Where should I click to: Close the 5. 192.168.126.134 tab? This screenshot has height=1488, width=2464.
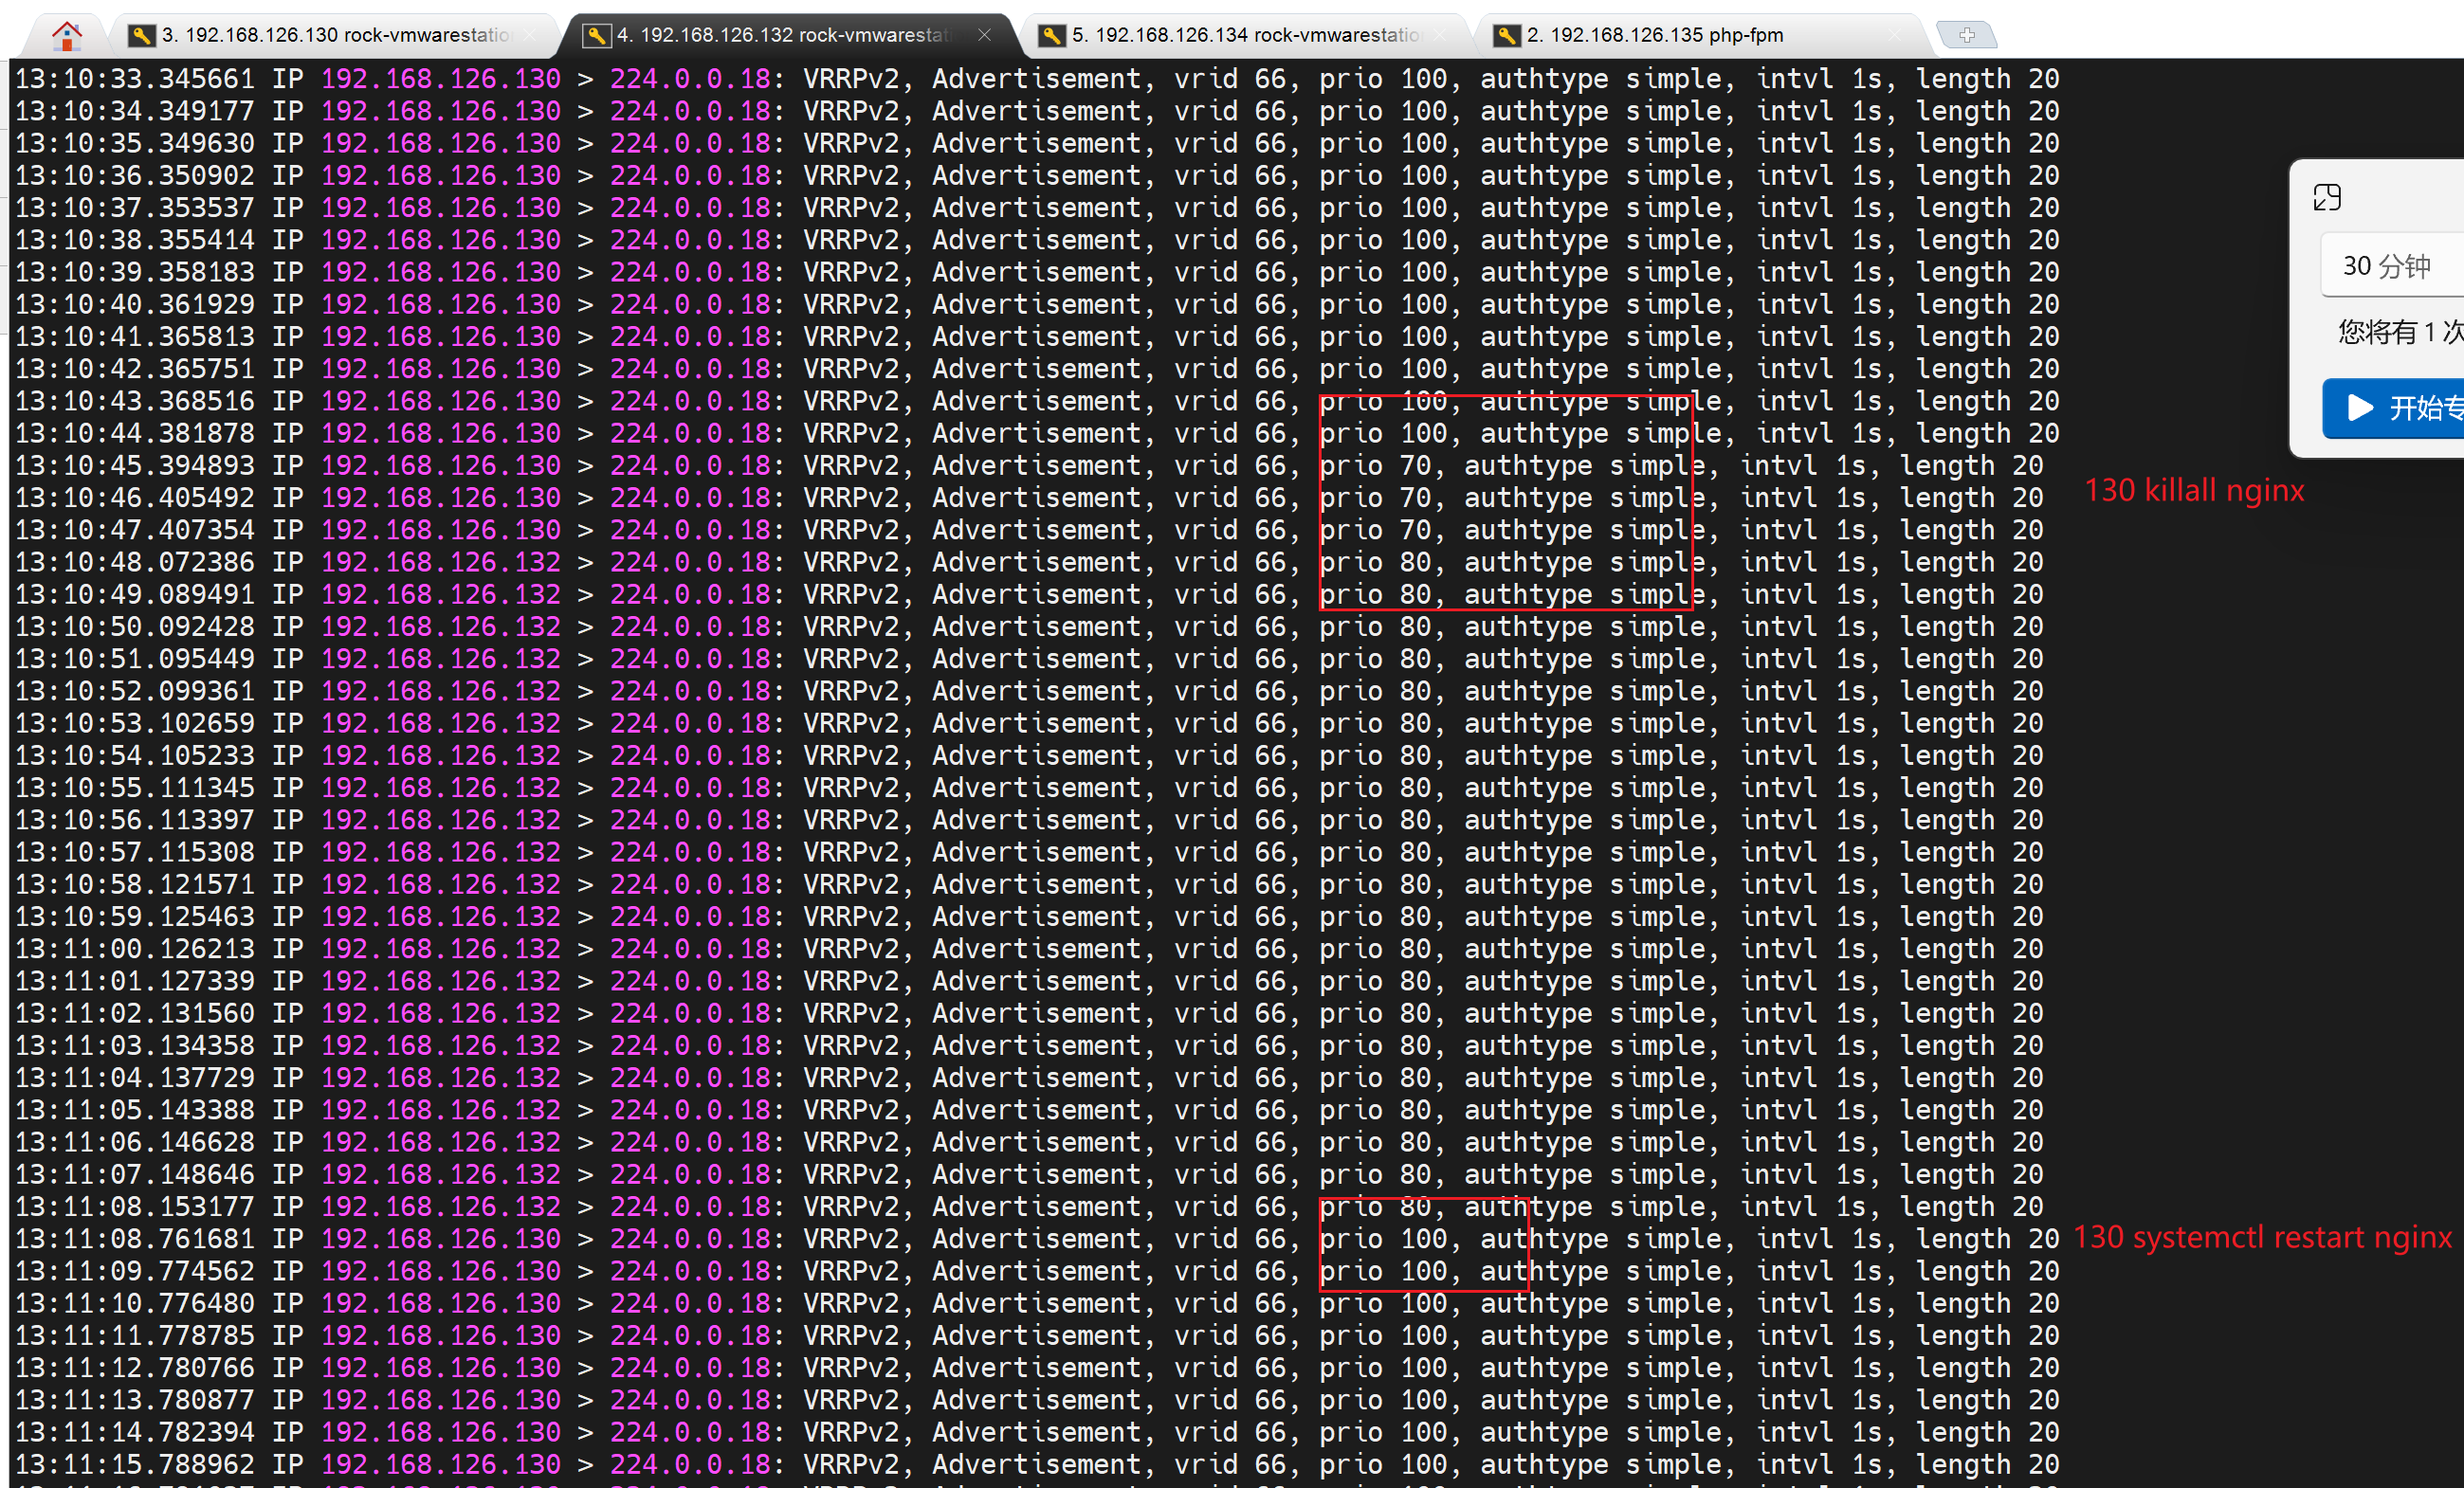point(1440,35)
